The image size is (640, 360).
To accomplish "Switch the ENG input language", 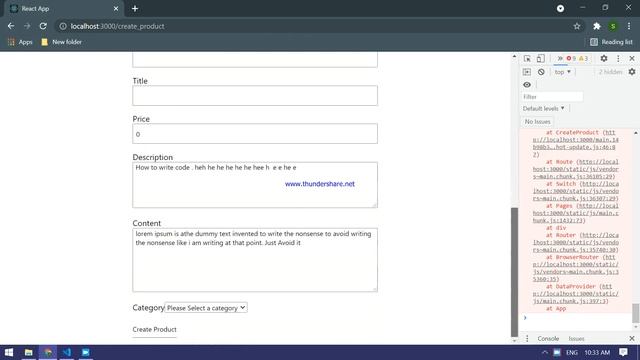I will tap(571, 352).
